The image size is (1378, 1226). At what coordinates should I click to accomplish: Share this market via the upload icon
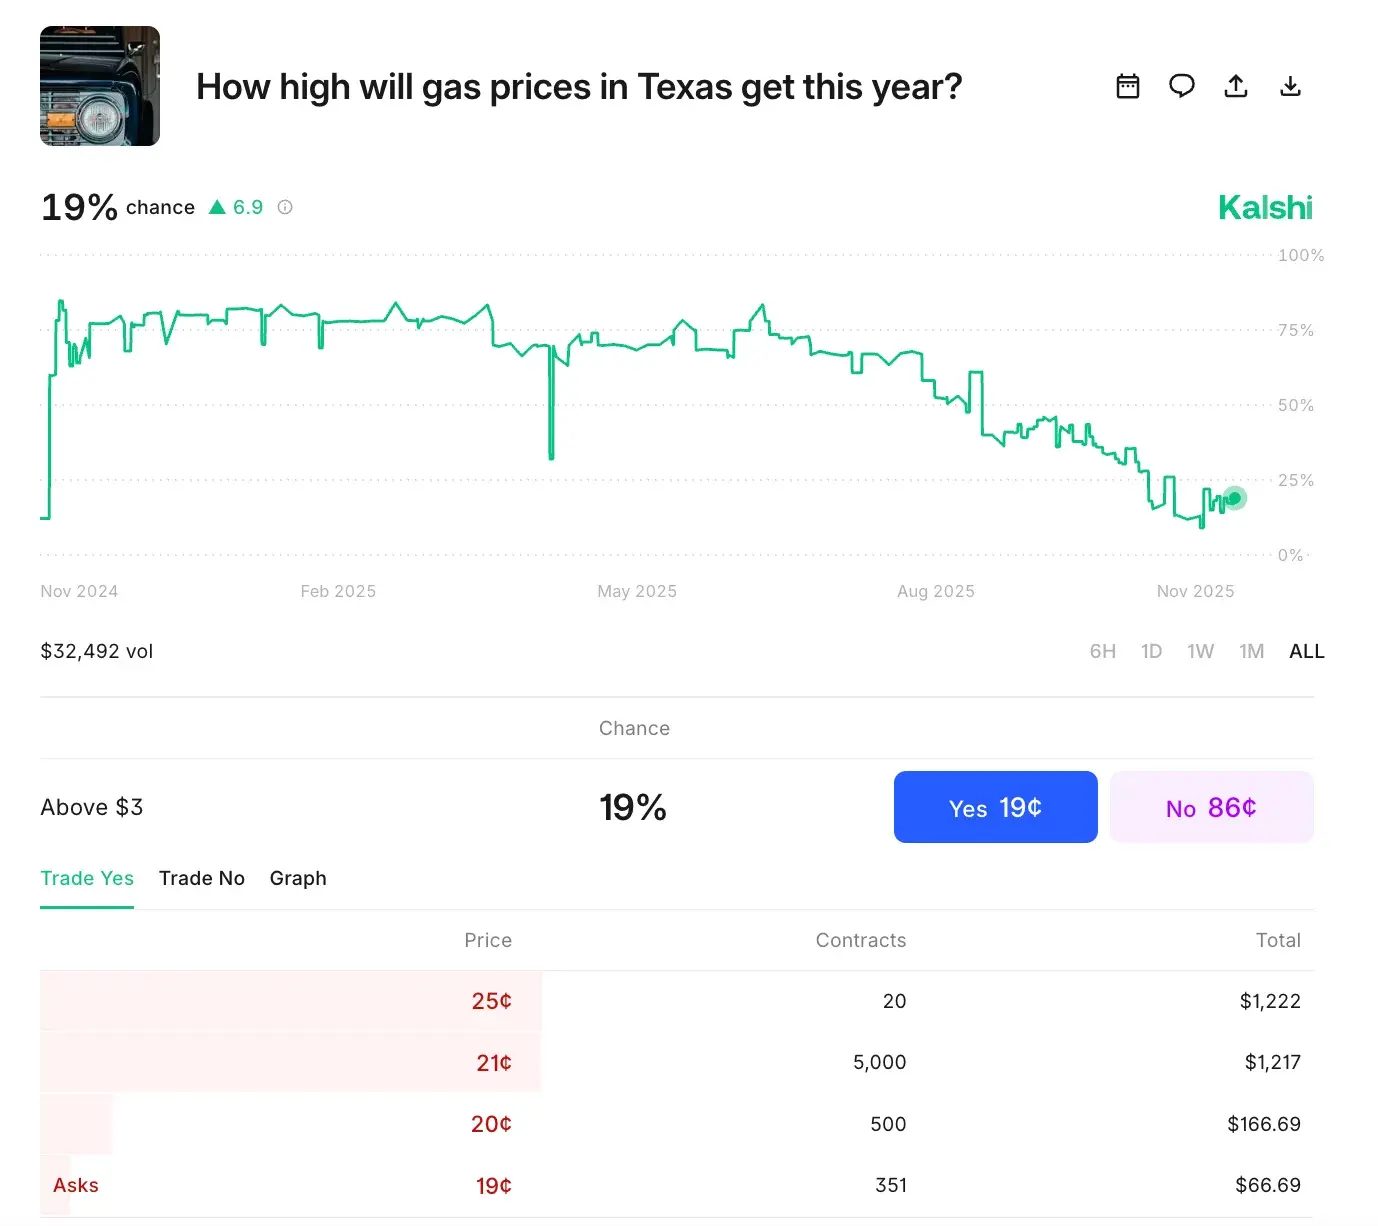pyautogui.click(x=1236, y=86)
